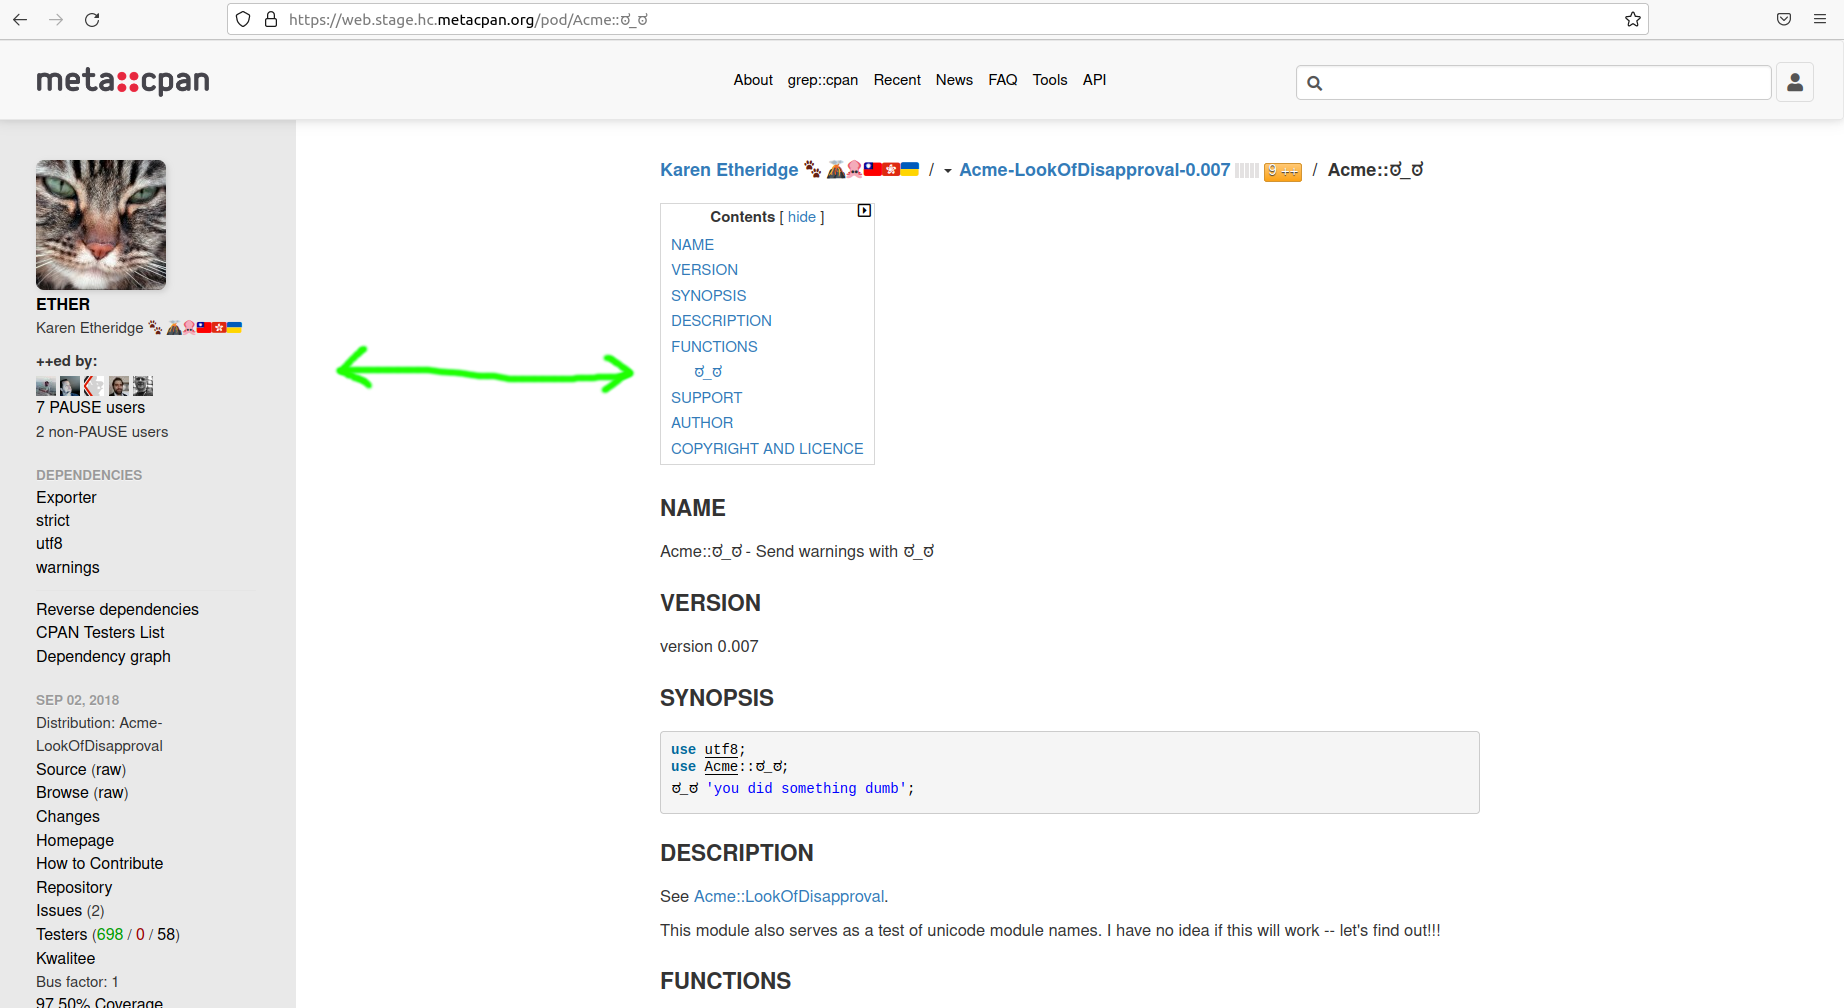Open Testers results link
This screenshot has height=1008, width=1844.
coord(62,935)
